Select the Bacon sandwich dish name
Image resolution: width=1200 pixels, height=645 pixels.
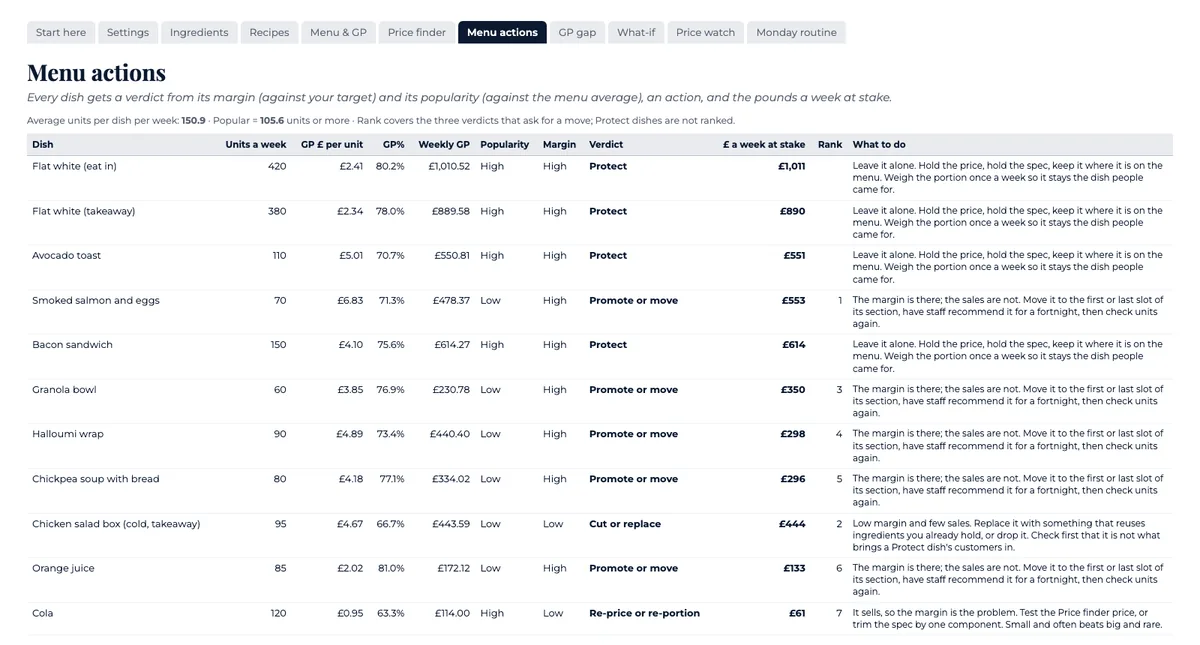pyautogui.click(x=72, y=344)
